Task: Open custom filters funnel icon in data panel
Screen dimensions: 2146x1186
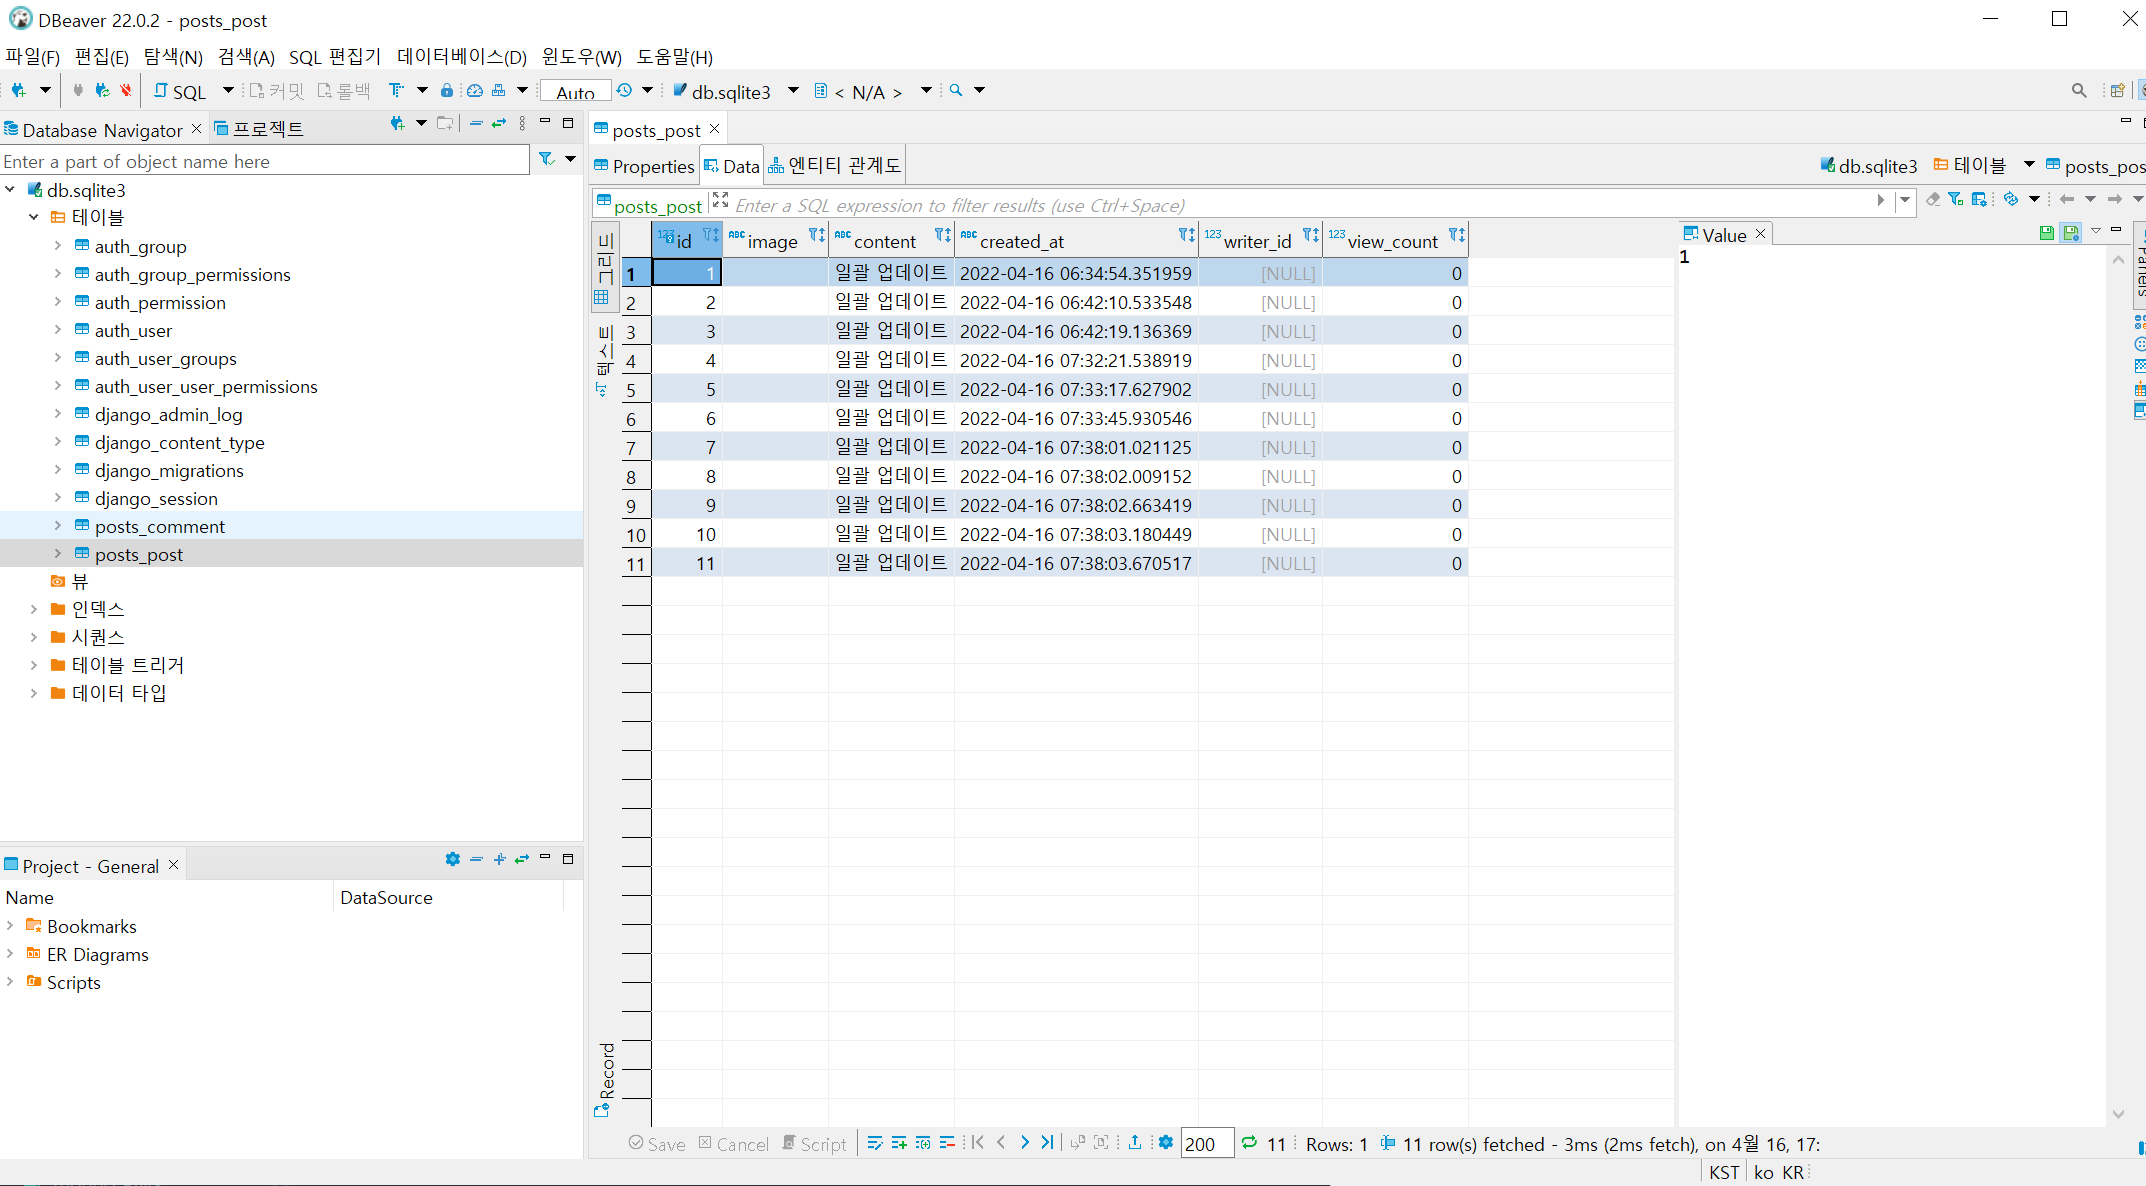Action: click(x=1956, y=199)
